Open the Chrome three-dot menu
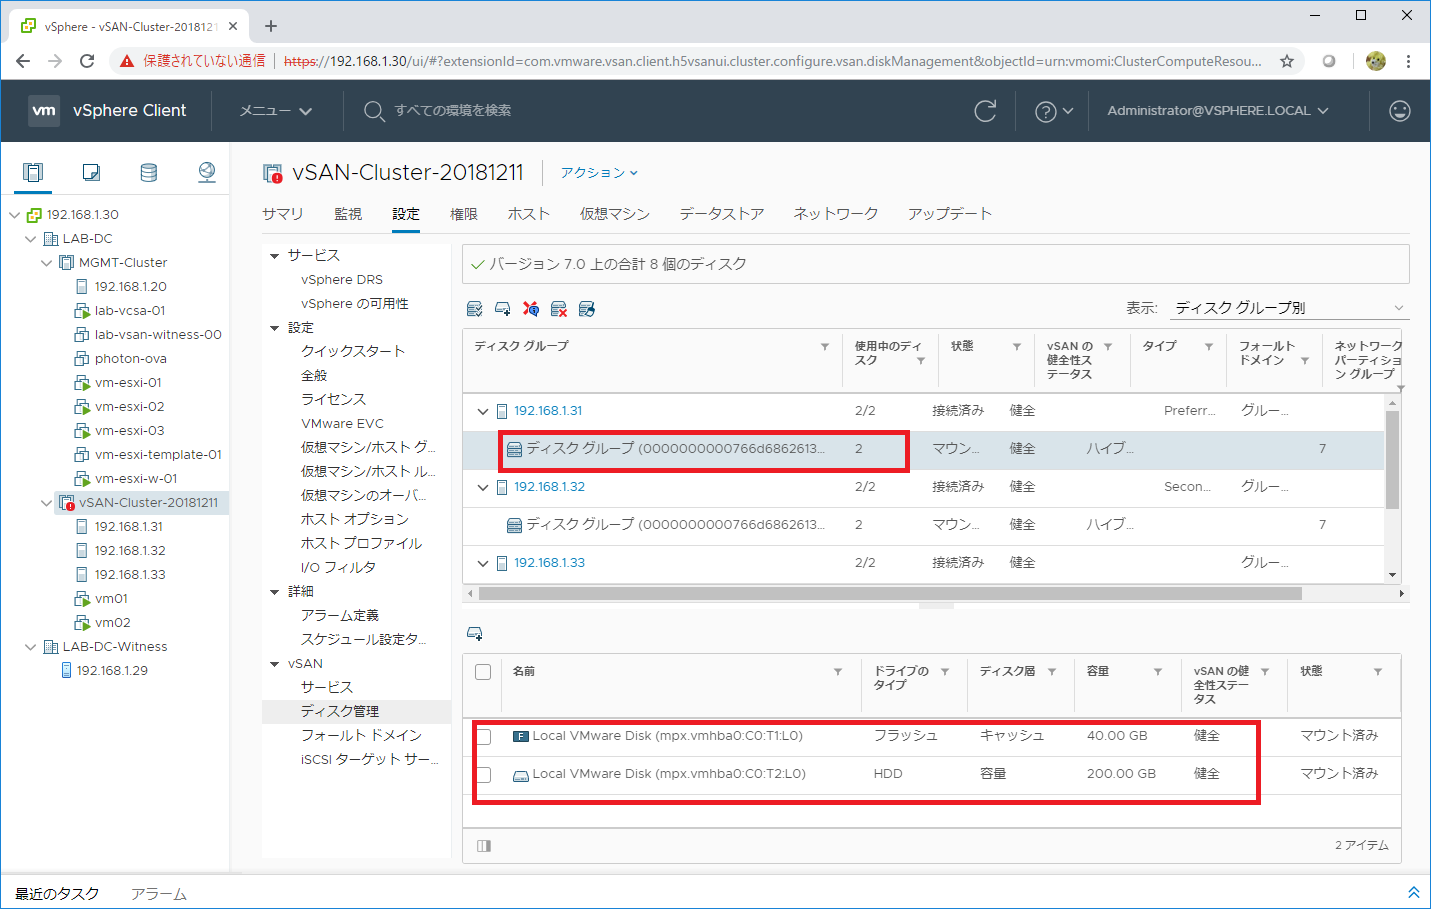The width and height of the screenshot is (1431, 909). point(1408,61)
